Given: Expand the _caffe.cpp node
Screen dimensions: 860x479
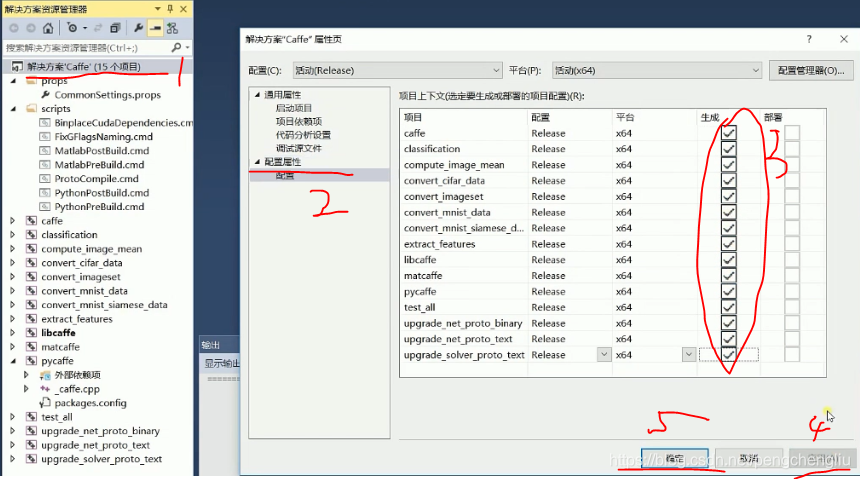Looking at the screenshot, I should pos(26,388).
